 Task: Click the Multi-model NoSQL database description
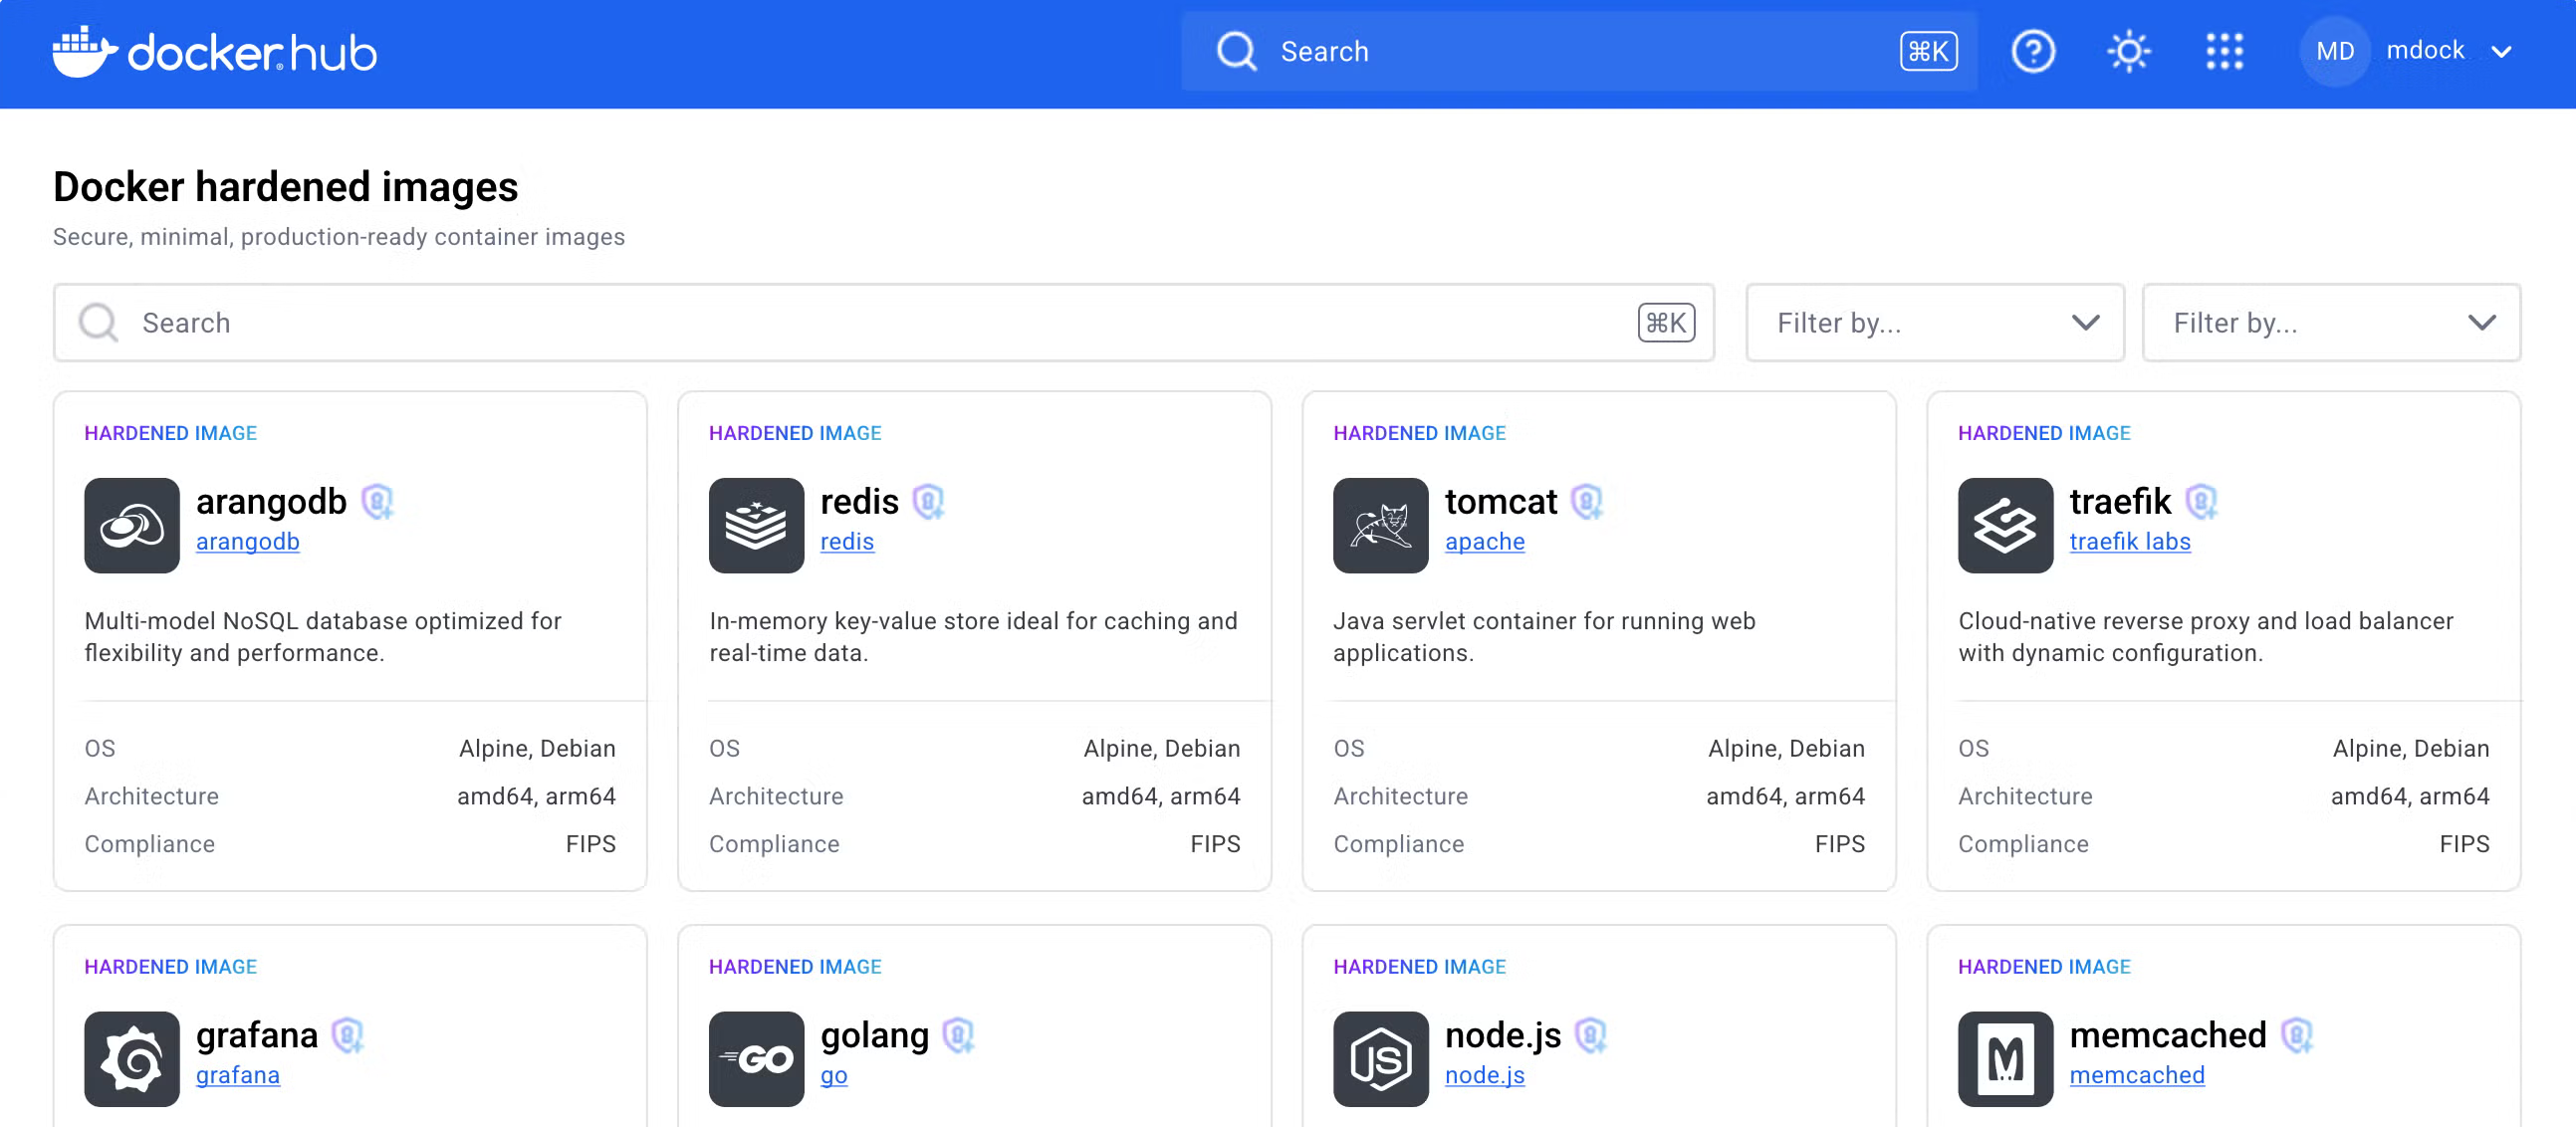(x=323, y=637)
